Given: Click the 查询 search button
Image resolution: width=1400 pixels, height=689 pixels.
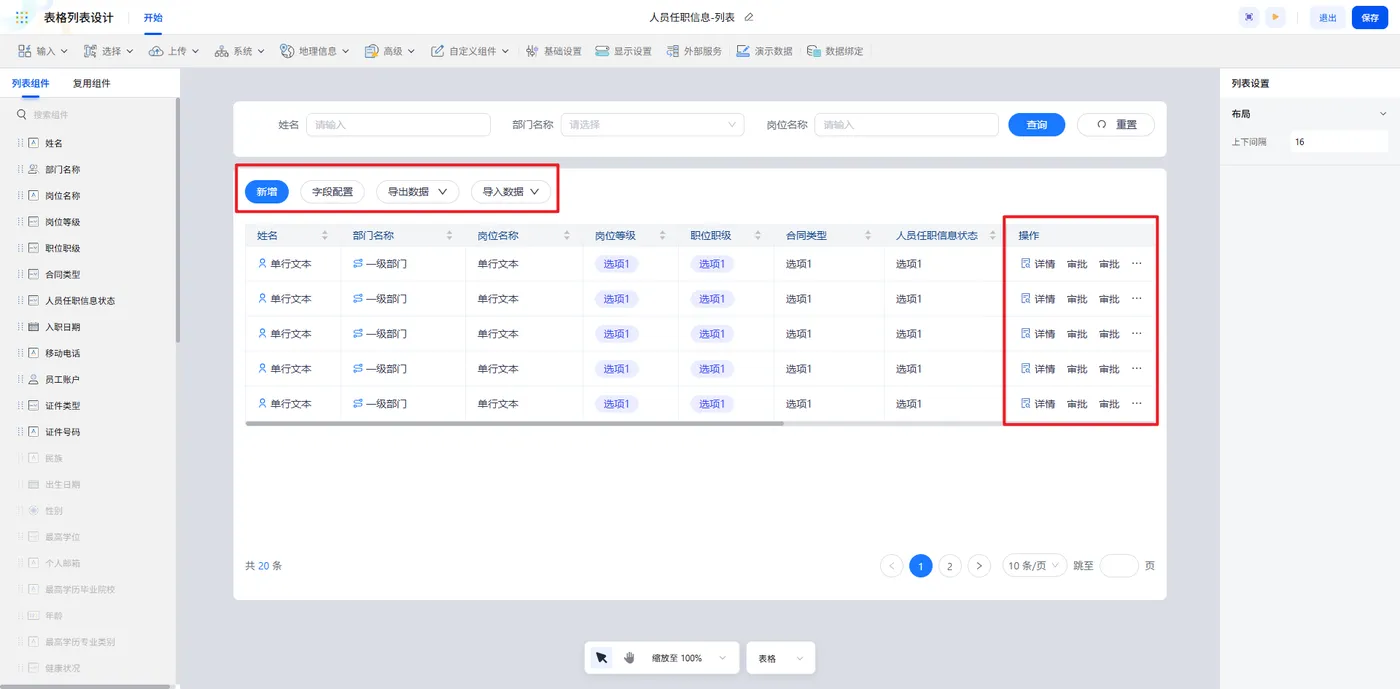Looking at the screenshot, I should click(x=1037, y=125).
